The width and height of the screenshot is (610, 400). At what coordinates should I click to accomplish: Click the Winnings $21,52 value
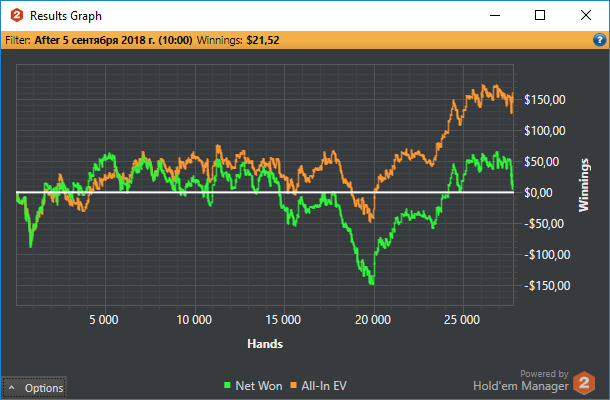tap(263, 40)
